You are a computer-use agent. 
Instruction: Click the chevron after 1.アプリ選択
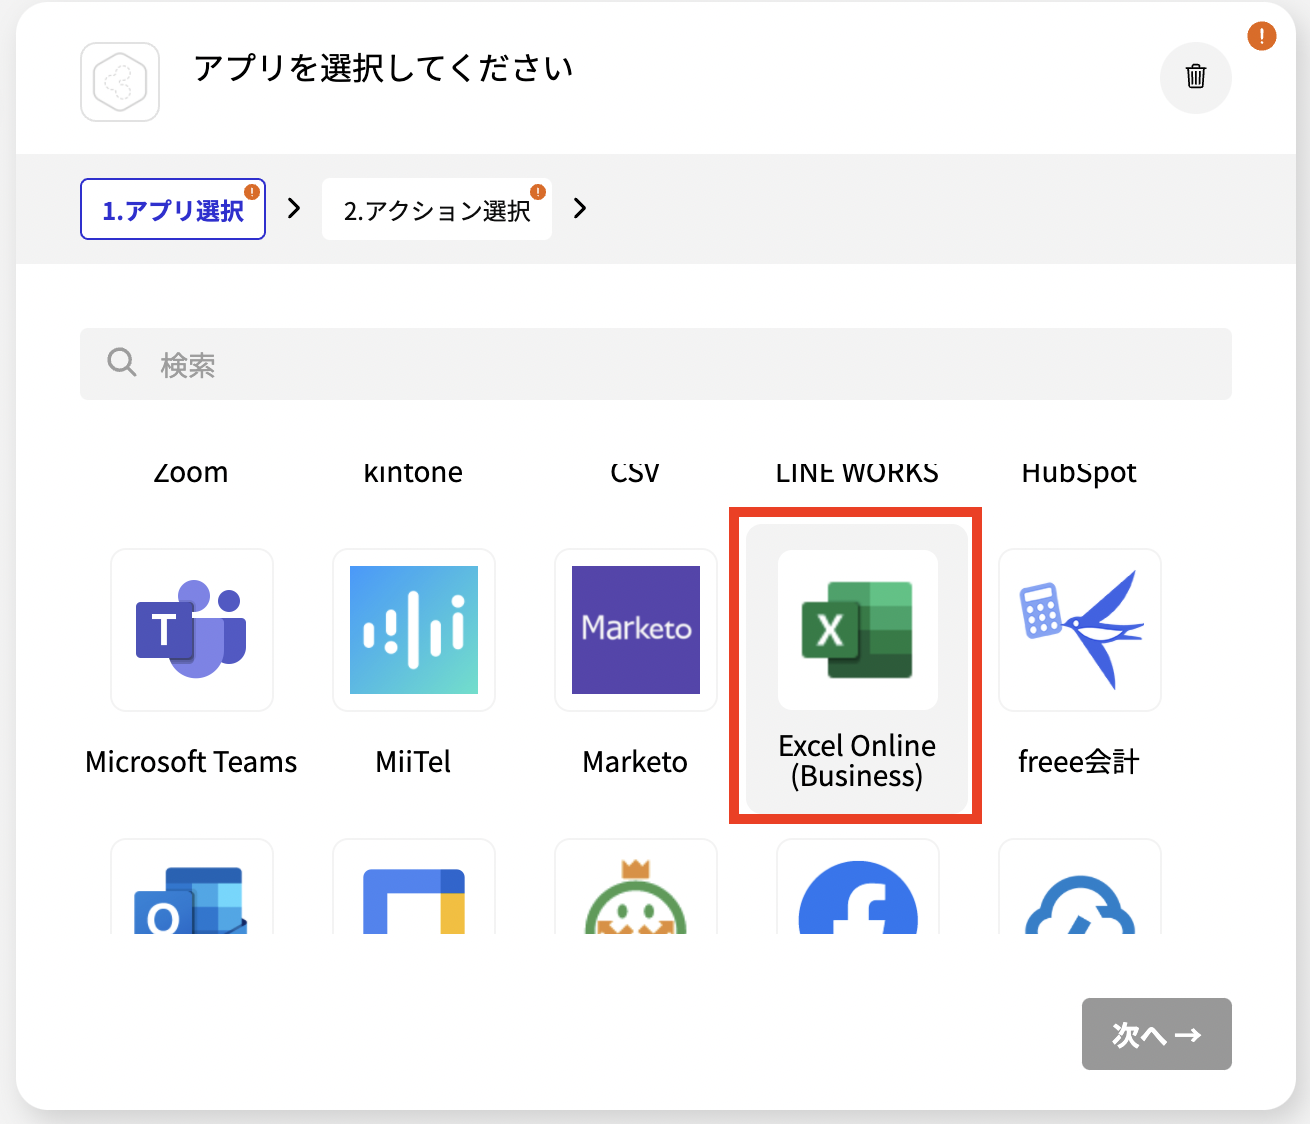pyautogui.click(x=294, y=208)
